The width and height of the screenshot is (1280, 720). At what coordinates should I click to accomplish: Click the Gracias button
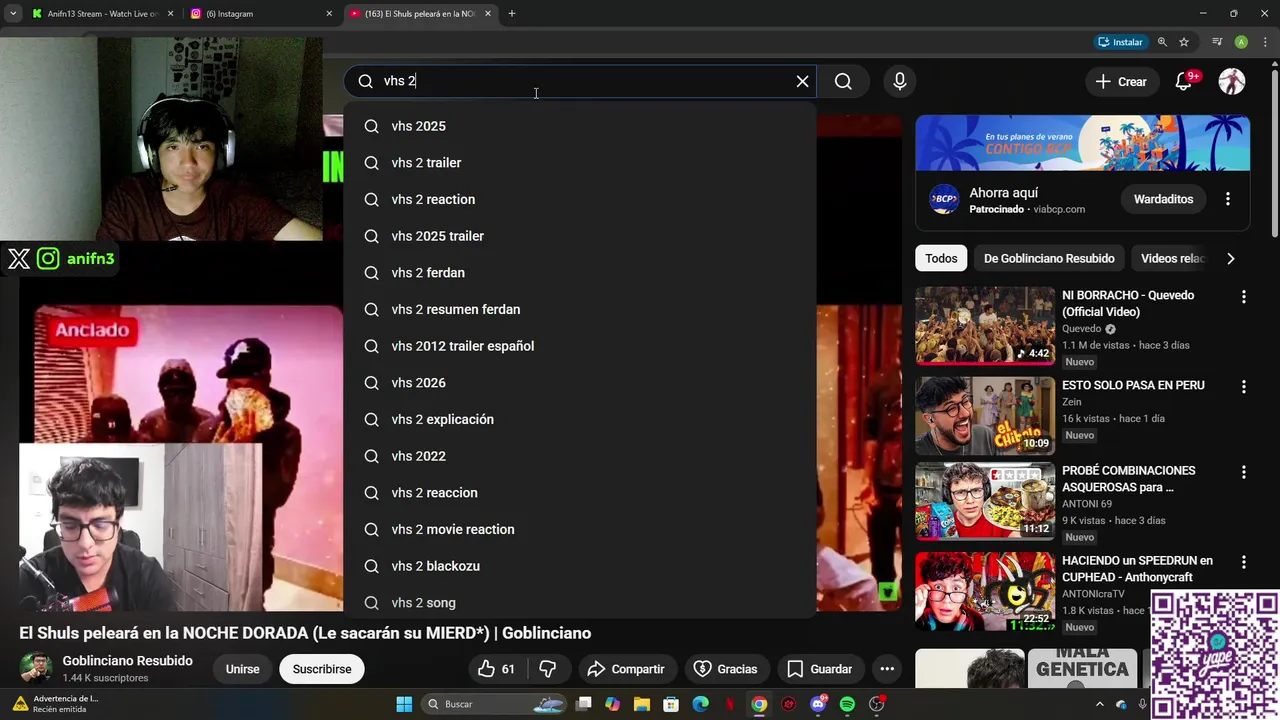(726, 669)
